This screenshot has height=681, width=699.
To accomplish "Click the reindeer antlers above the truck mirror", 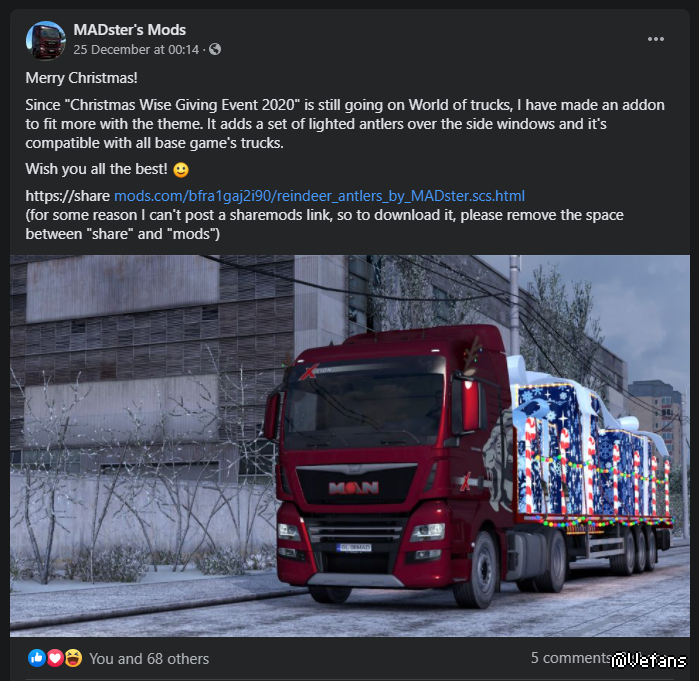I will pos(471,355).
